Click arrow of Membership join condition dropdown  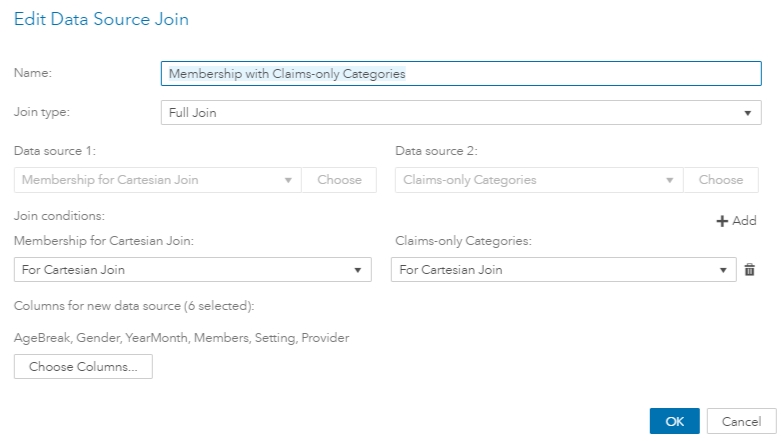pos(358,270)
